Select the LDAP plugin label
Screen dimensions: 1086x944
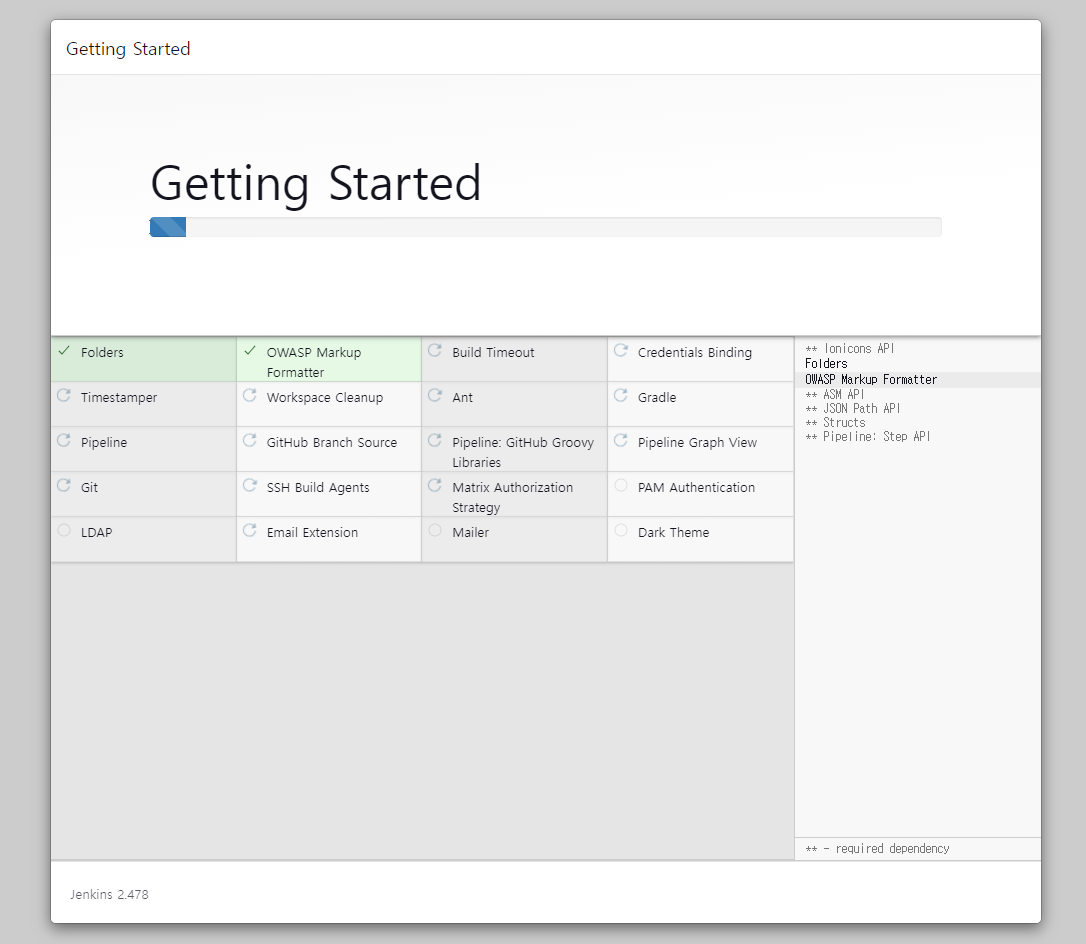click(x=96, y=533)
